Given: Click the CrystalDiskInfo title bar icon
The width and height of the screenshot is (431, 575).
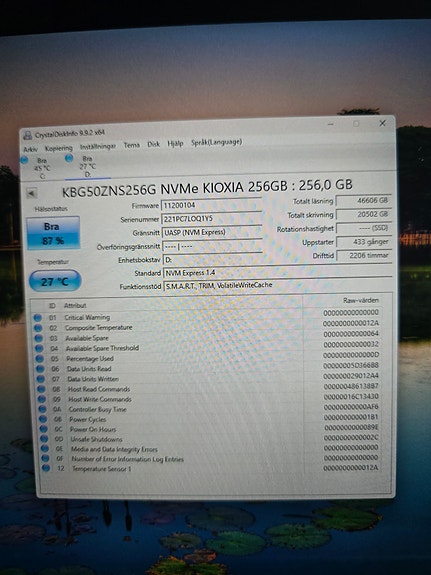Looking at the screenshot, I should [28, 135].
